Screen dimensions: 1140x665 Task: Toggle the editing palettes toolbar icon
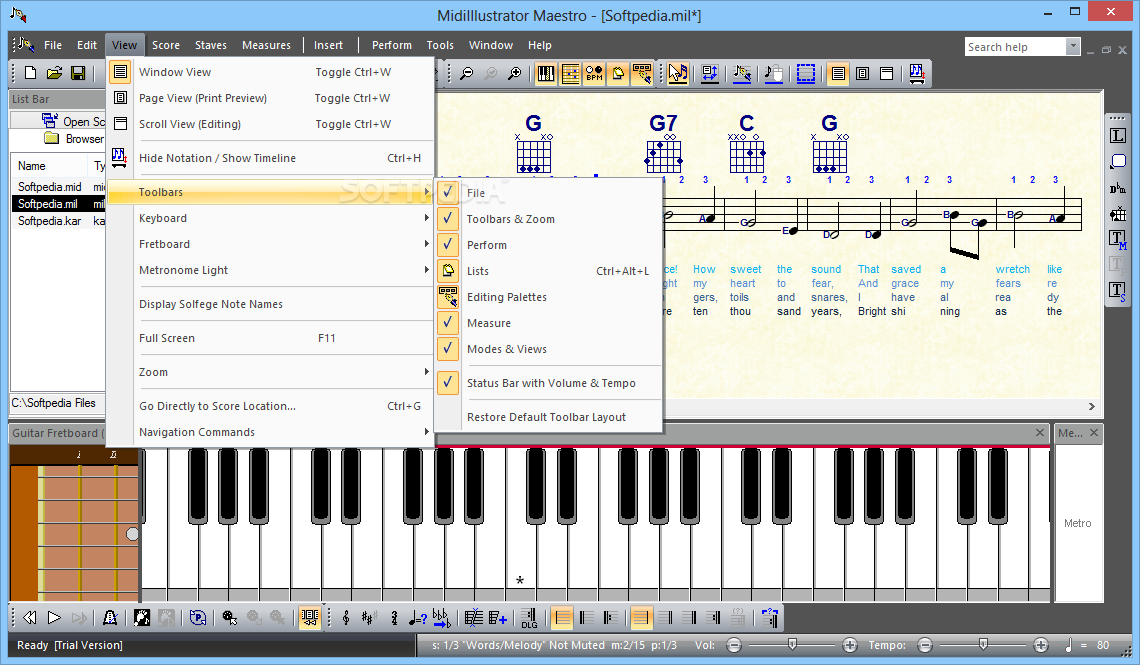pyautogui.click(x=642, y=73)
